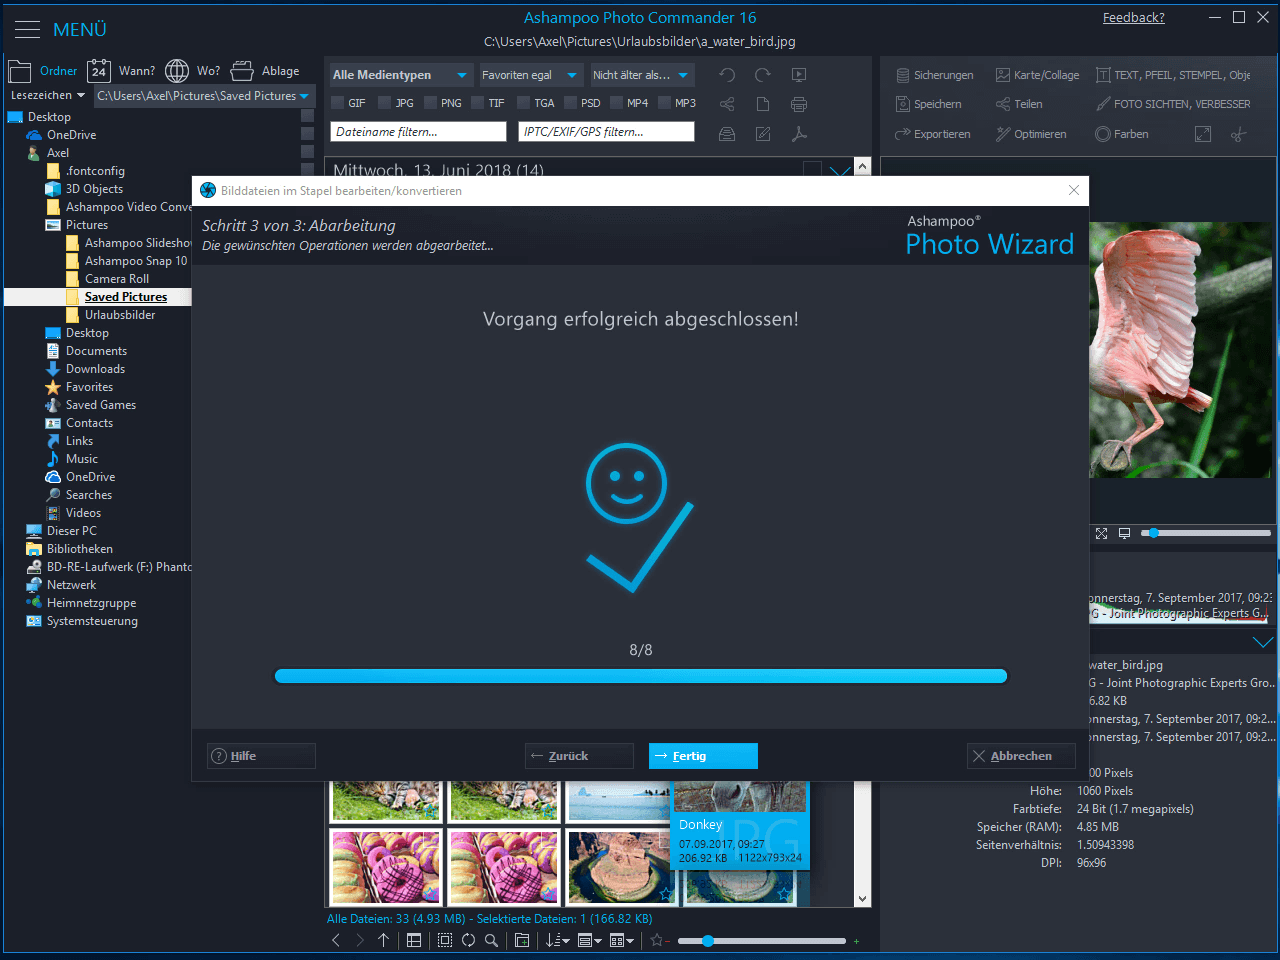Click the magnifier search icon
Image resolution: width=1280 pixels, height=960 pixels.
coord(491,940)
